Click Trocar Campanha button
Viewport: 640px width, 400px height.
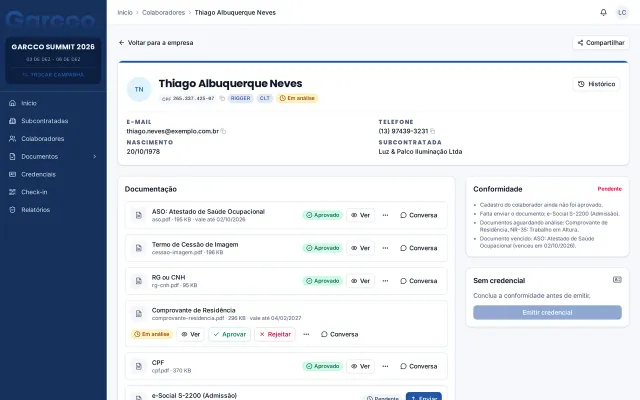coord(53,75)
